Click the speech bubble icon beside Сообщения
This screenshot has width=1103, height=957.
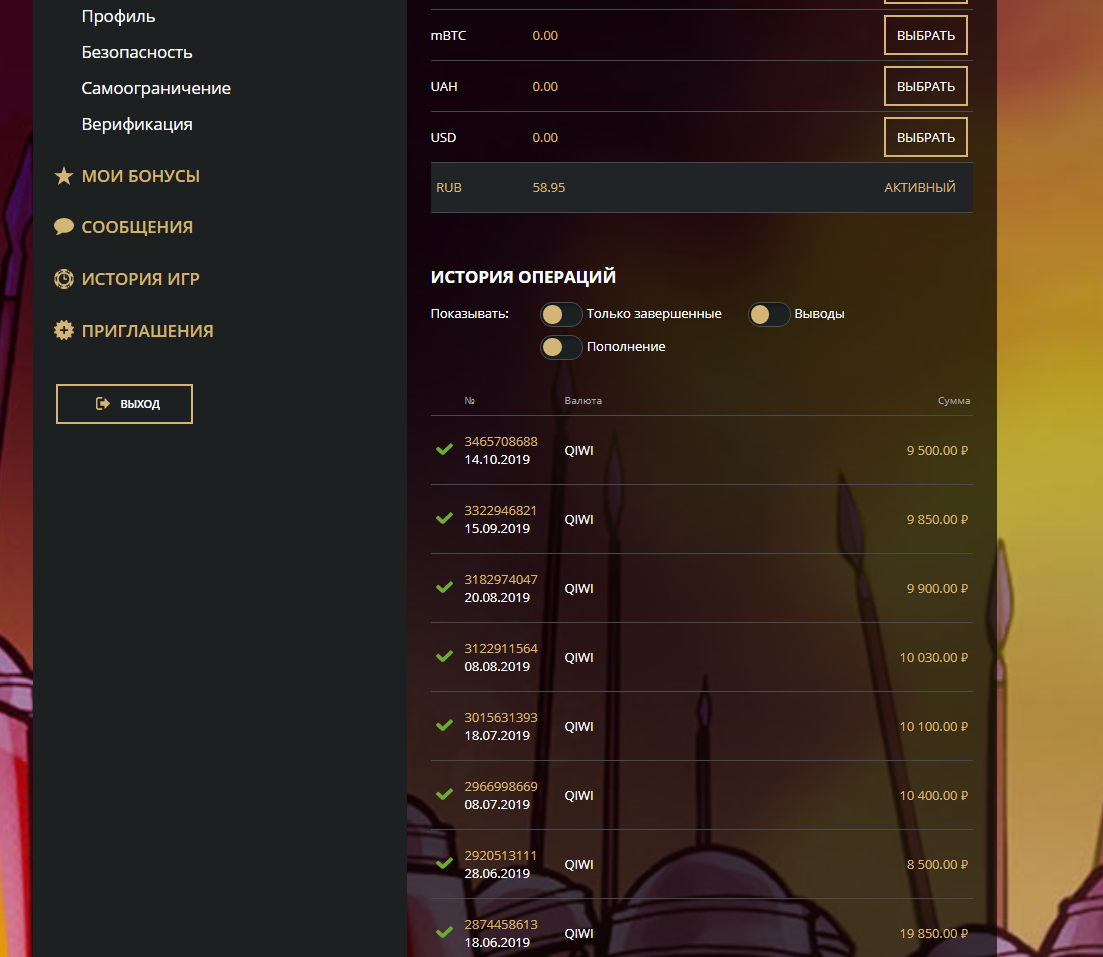(64, 227)
